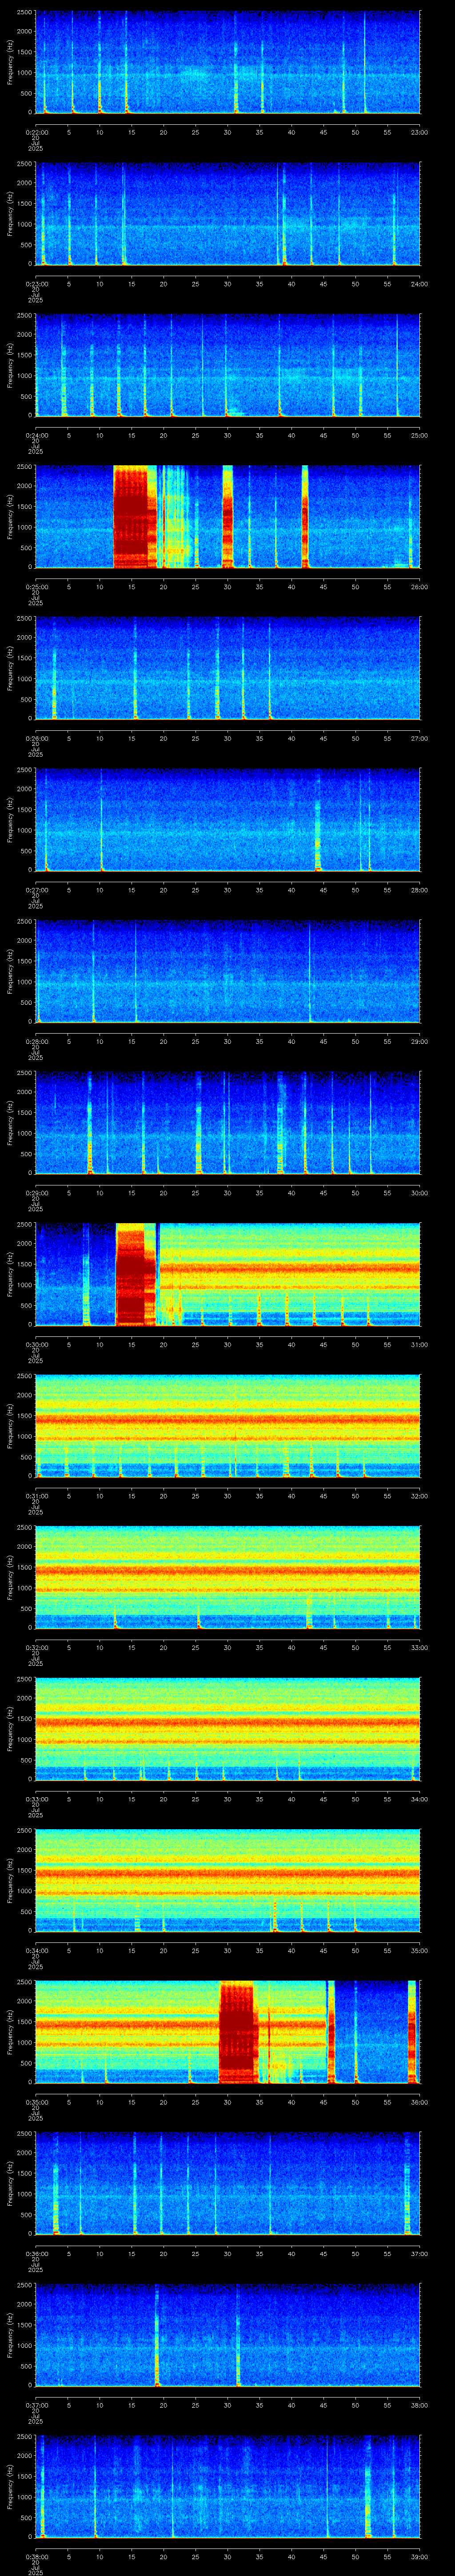
Task: View the spectrogram panel starting at 0:29:00
Action: [228, 1123]
